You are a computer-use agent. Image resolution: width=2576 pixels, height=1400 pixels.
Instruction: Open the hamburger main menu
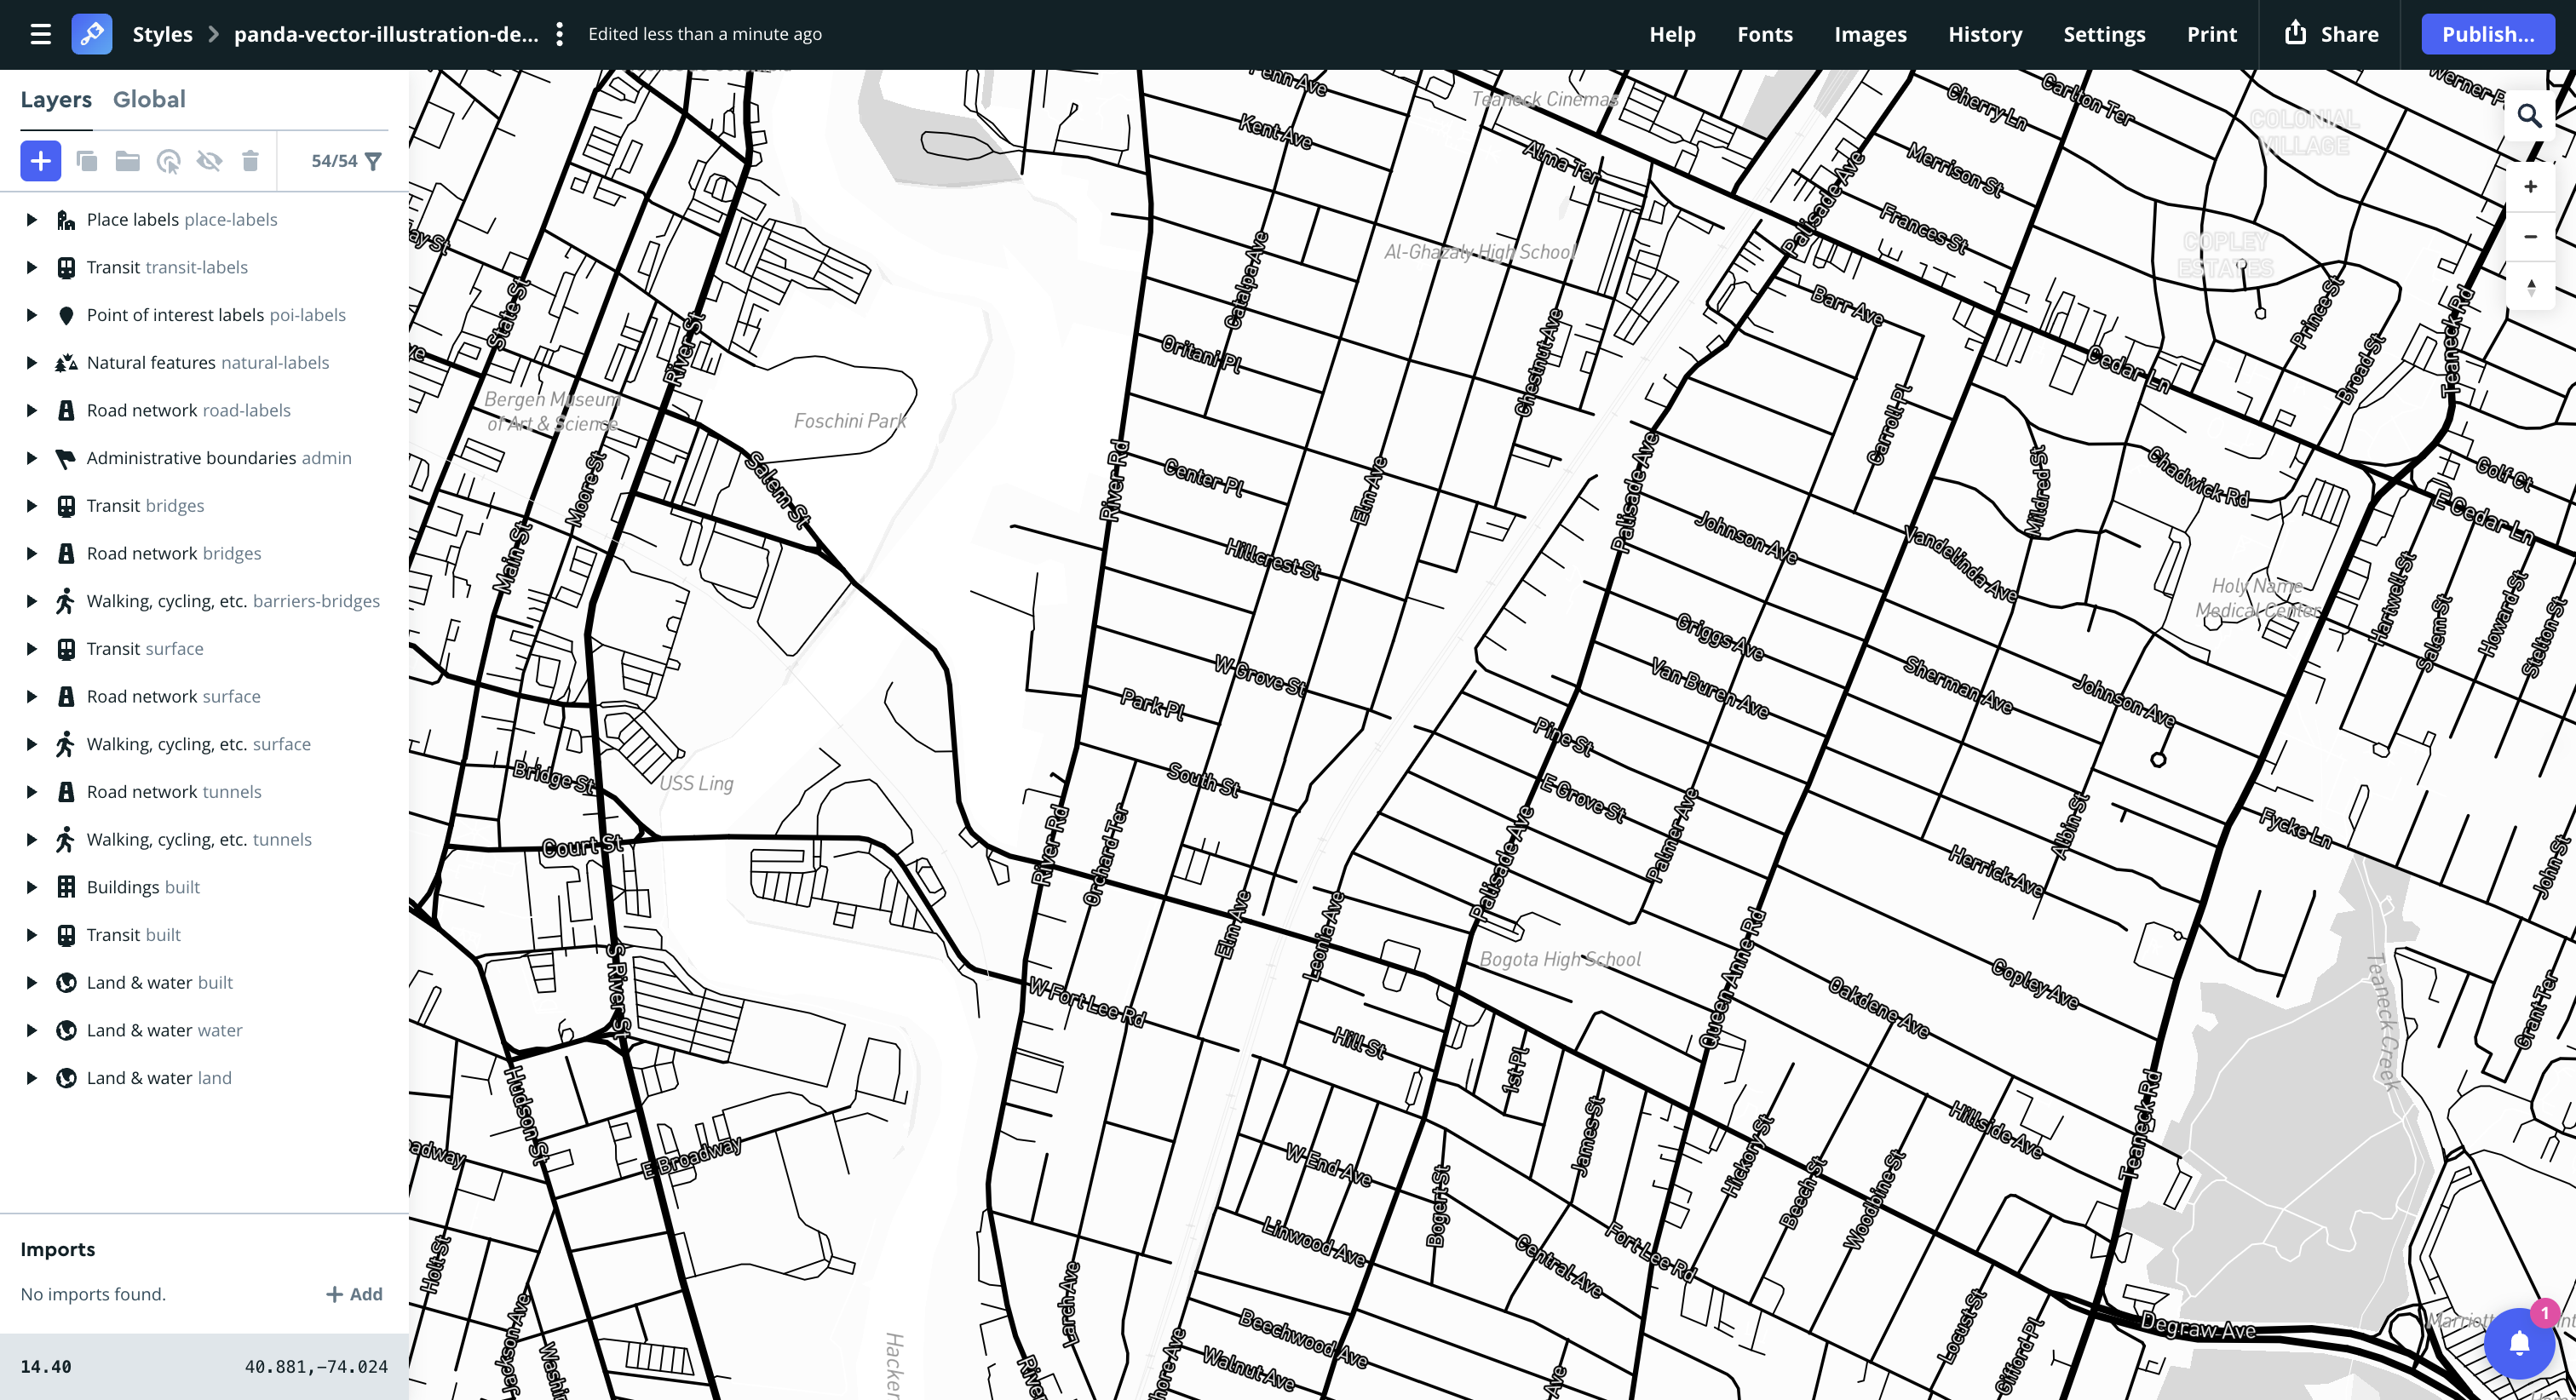pos(40,34)
